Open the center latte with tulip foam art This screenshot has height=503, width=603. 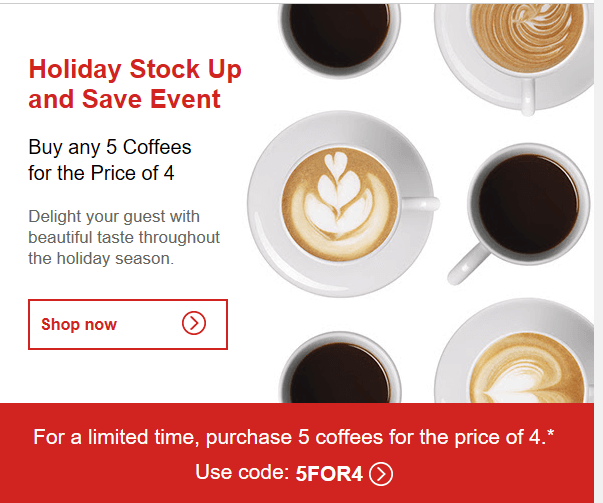pyautogui.click(x=340, y=204)
